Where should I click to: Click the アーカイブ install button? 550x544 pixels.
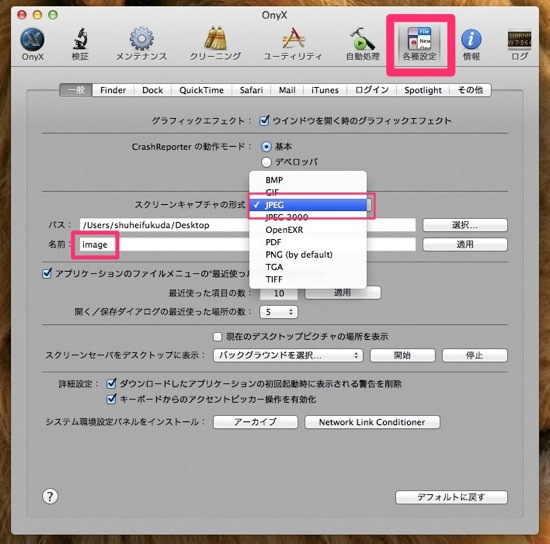255,422
